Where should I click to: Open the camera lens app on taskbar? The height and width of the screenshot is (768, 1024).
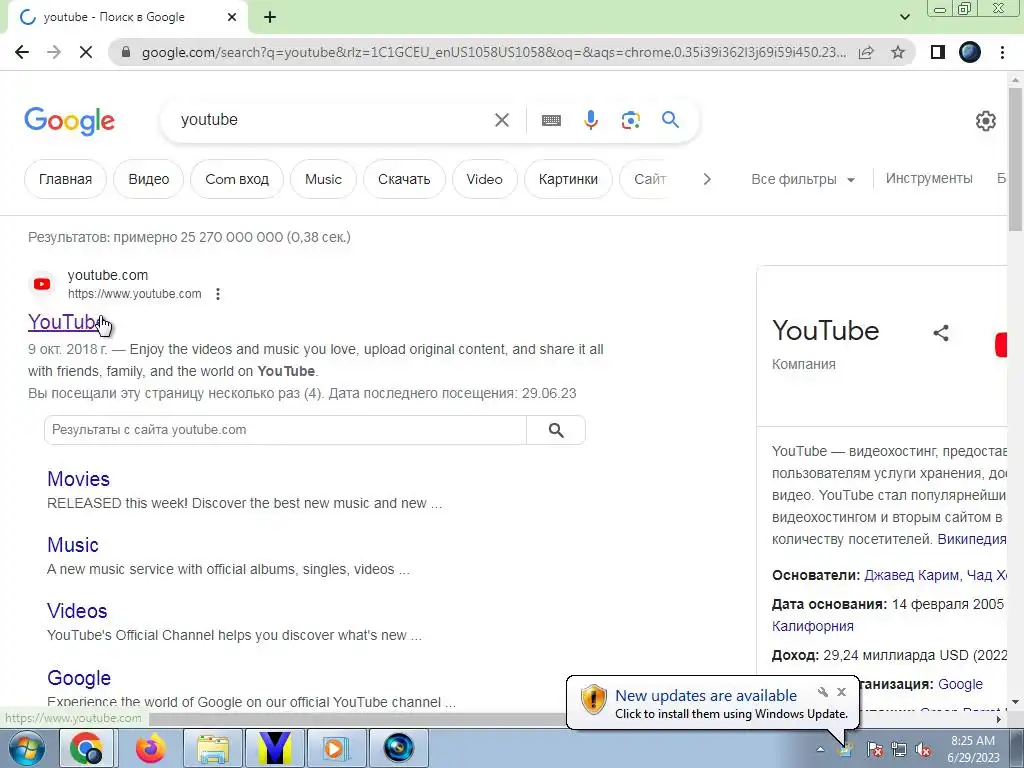[399, 748]
